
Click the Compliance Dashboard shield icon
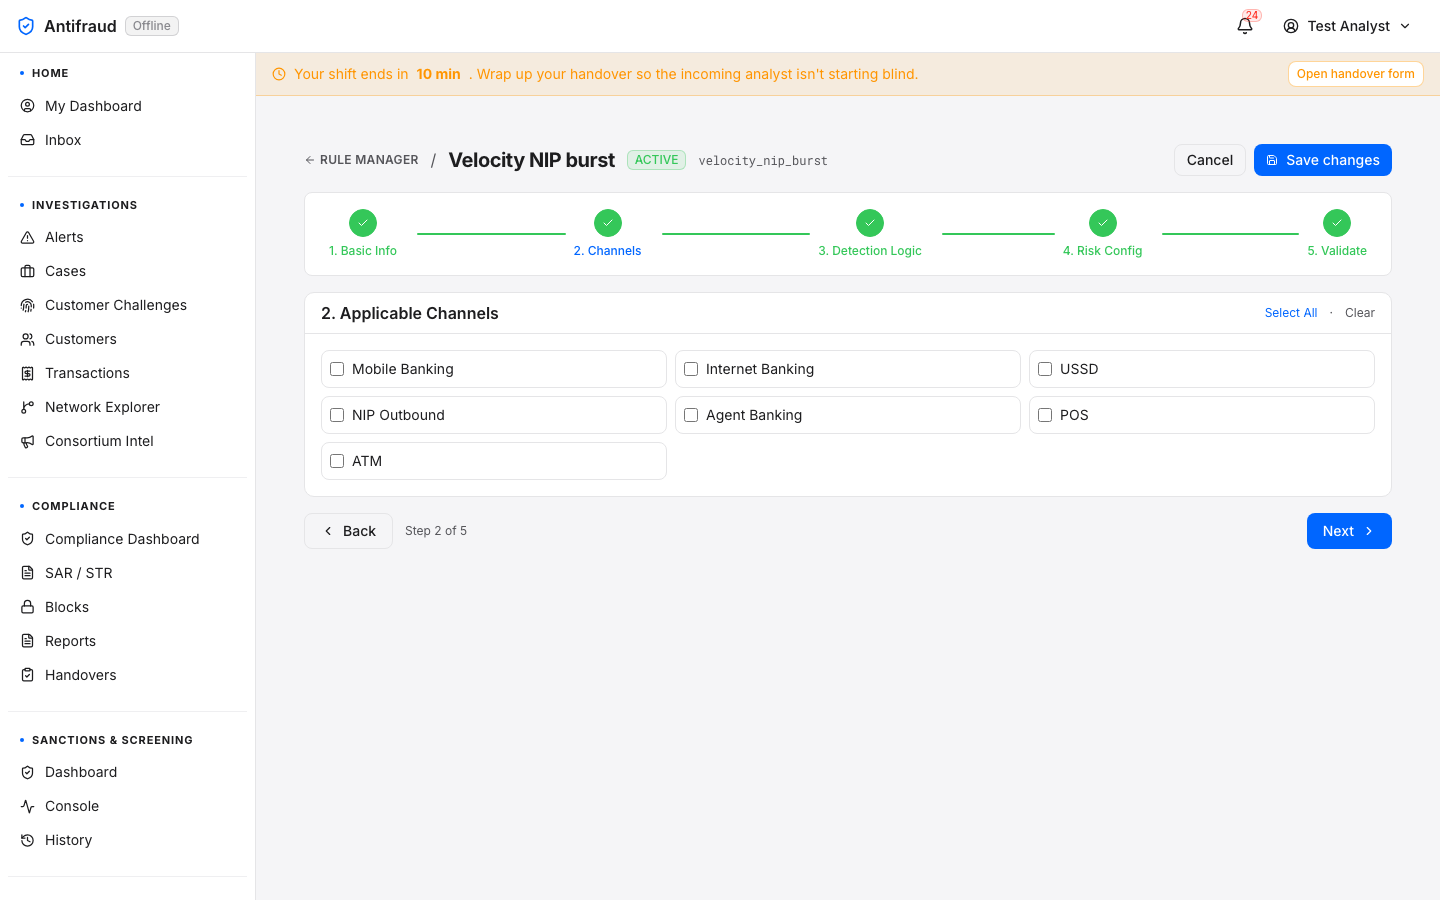(x=28, y=539)
